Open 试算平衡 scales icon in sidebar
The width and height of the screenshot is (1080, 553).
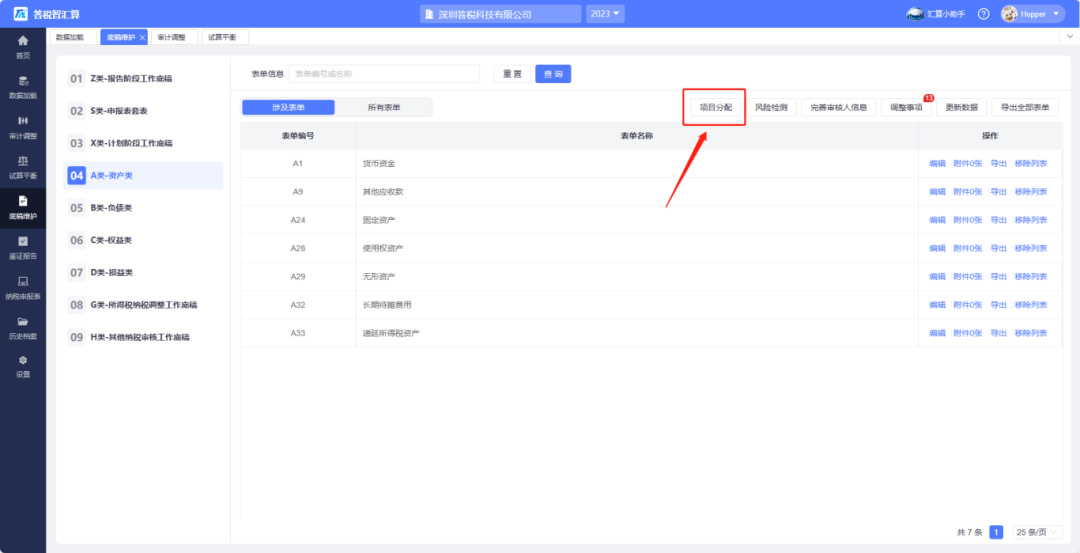(23, 161)
